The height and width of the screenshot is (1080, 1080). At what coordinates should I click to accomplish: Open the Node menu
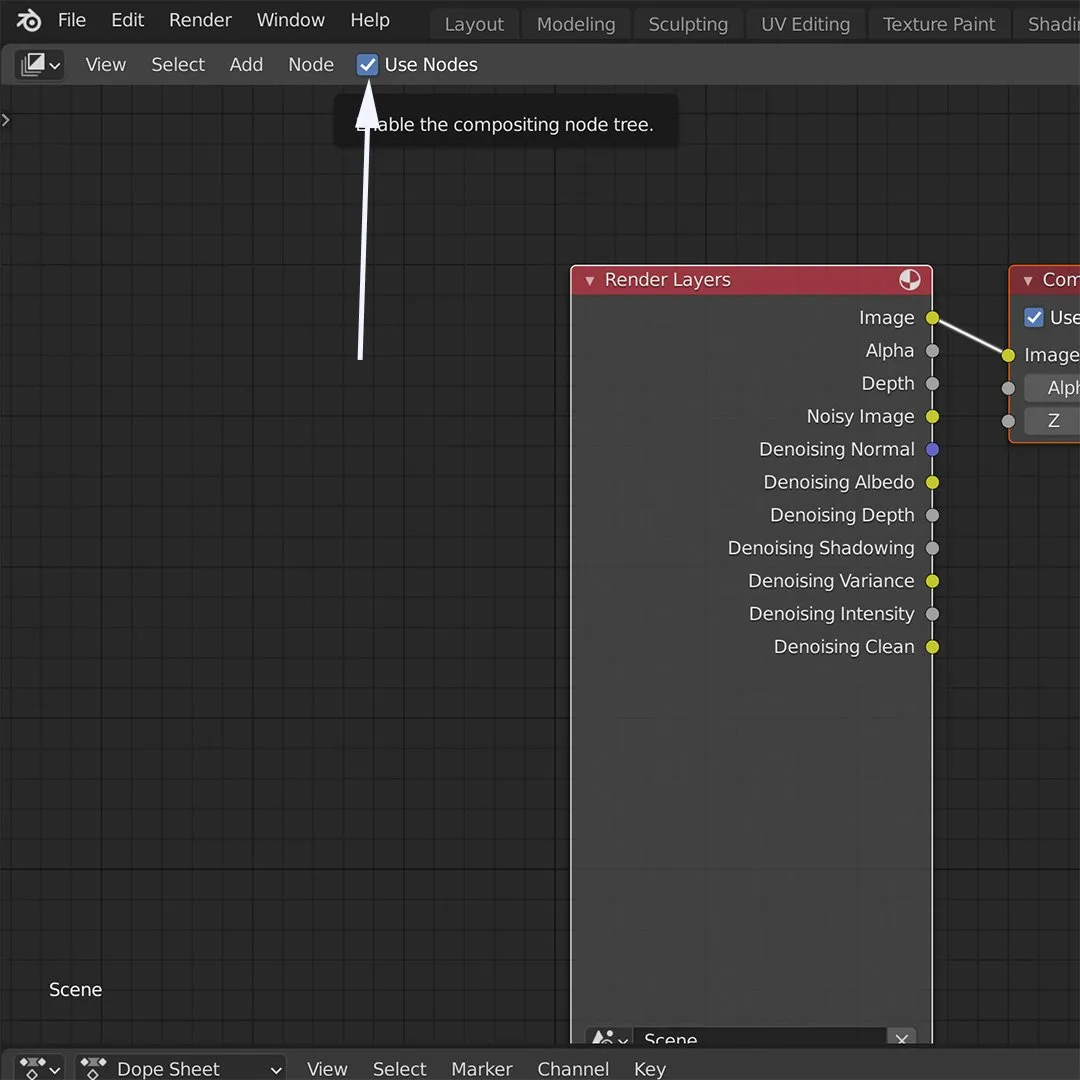(x=311, y=65)
